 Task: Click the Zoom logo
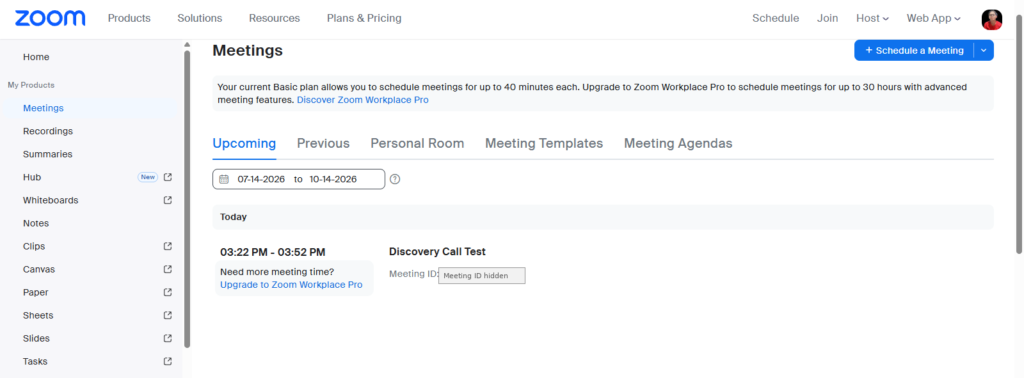coord(50,18)
